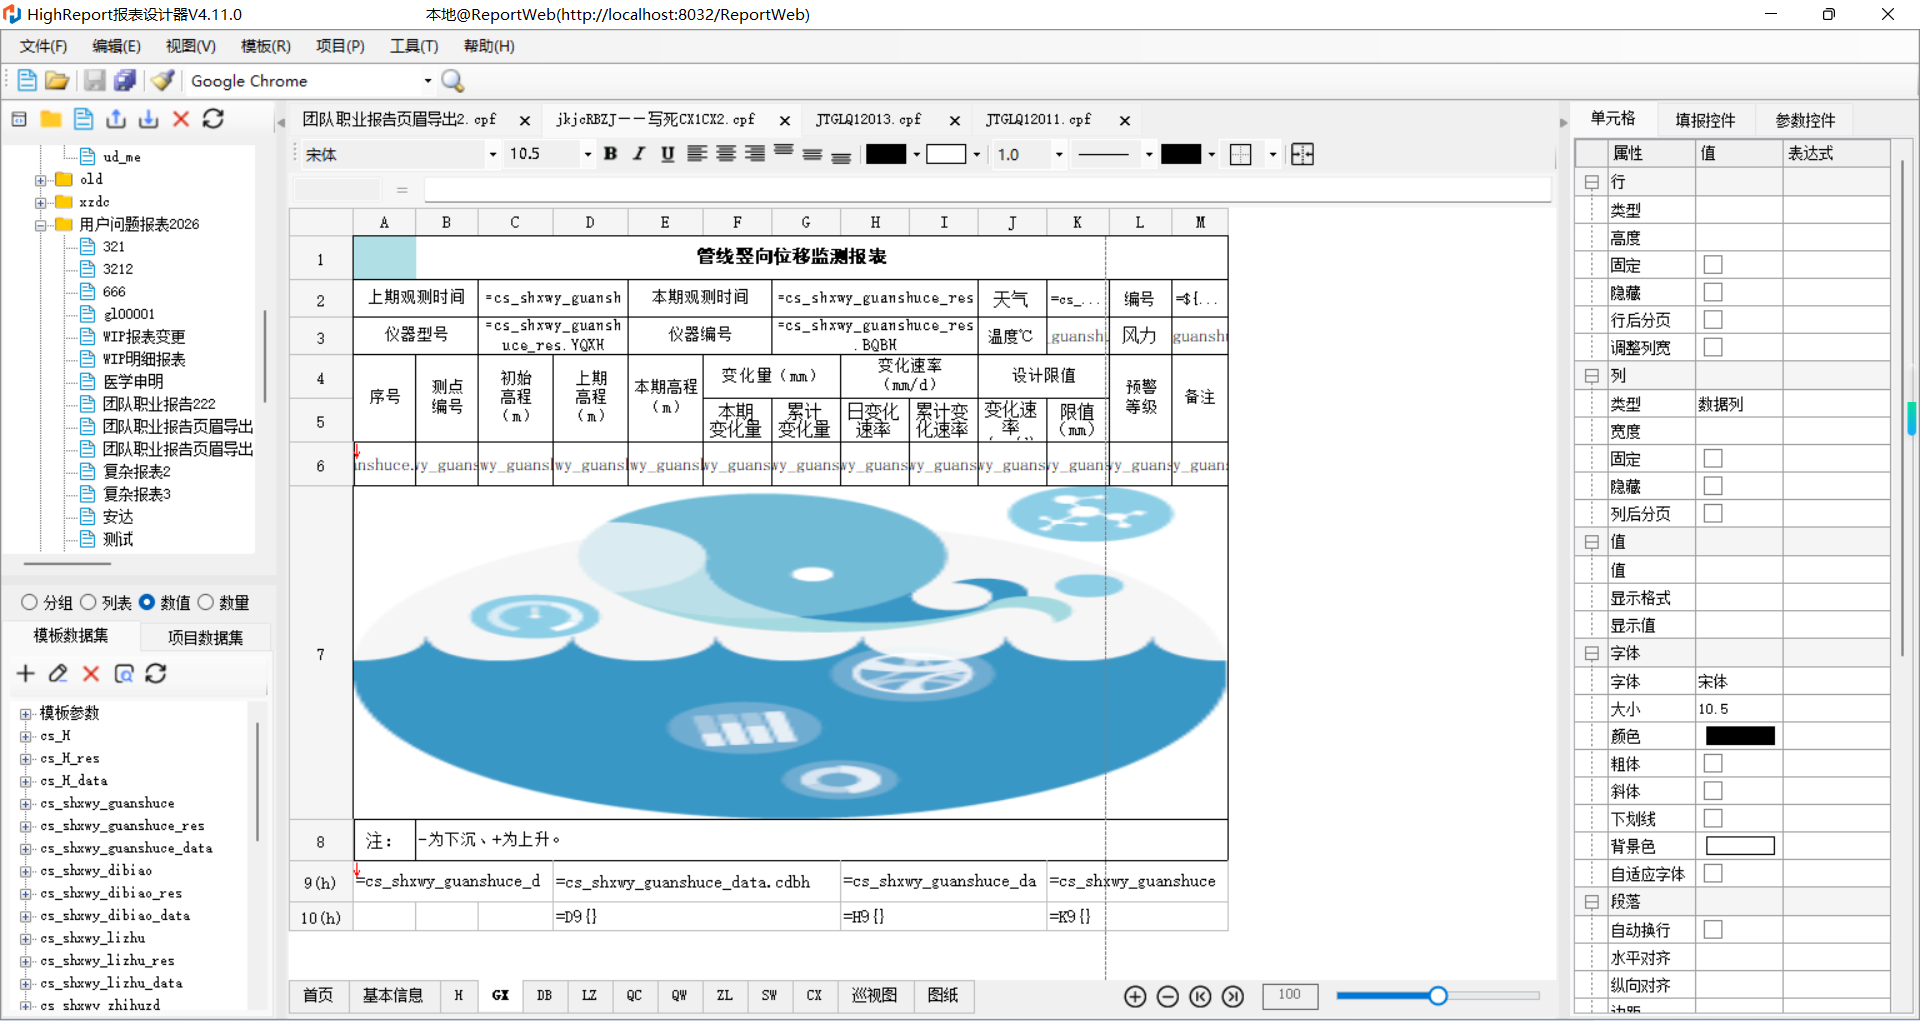Click the zoom slider handle
Screen dimensions: 1920x1021
[x=1438, y=995]
